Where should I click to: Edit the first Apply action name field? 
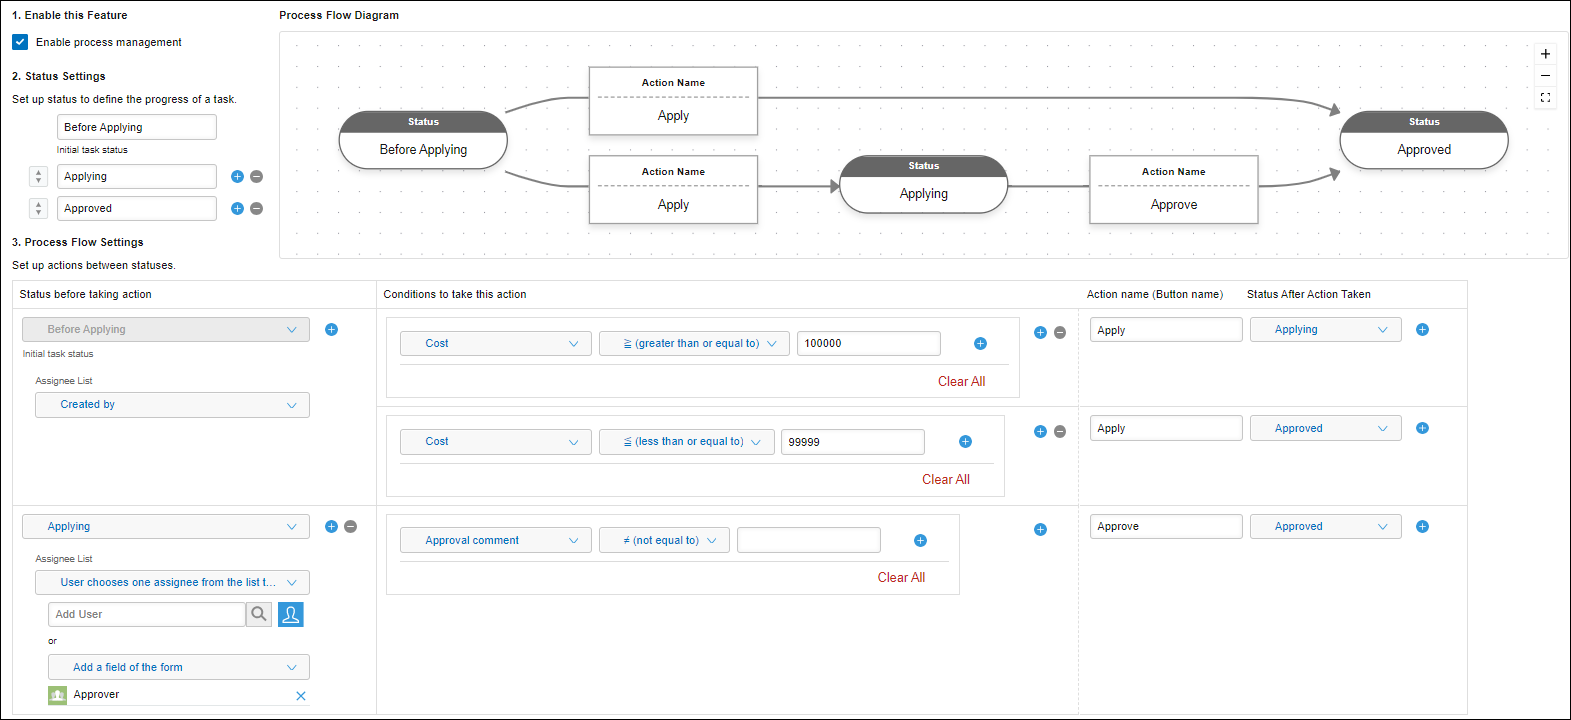click(1166, 329)
